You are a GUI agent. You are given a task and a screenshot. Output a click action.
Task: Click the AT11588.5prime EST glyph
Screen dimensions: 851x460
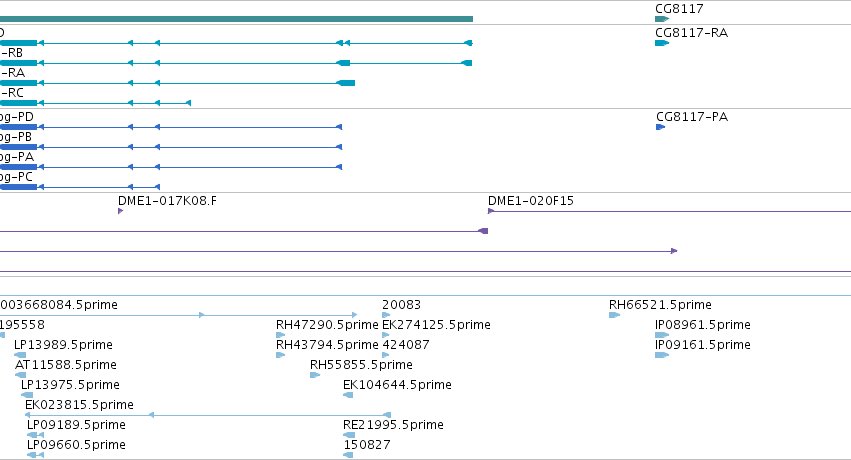21,375
